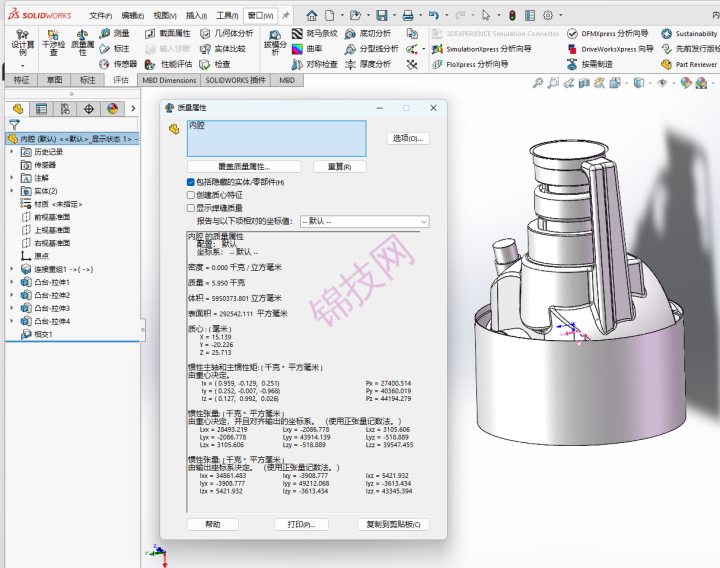This screenshot has height=568, width=720.
Task: Click the 选项 options button
Action: pyautogui.click(x=408, y=138)
